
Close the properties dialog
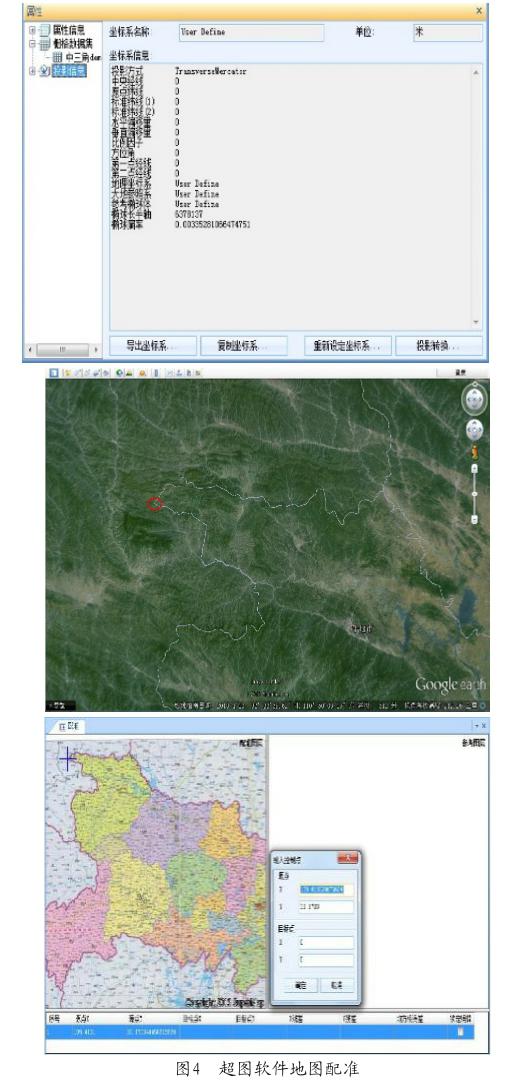pos(479,11)
